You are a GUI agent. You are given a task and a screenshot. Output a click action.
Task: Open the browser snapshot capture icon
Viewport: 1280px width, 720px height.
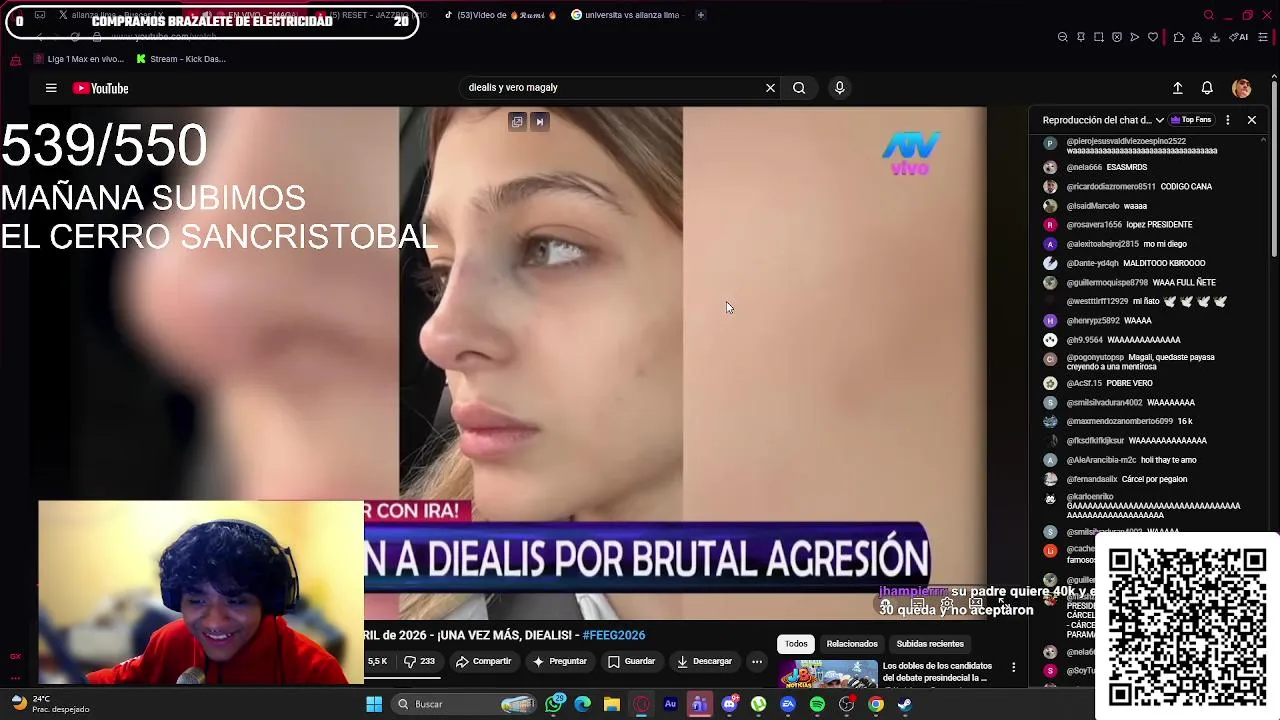(x=1099, y=37)
